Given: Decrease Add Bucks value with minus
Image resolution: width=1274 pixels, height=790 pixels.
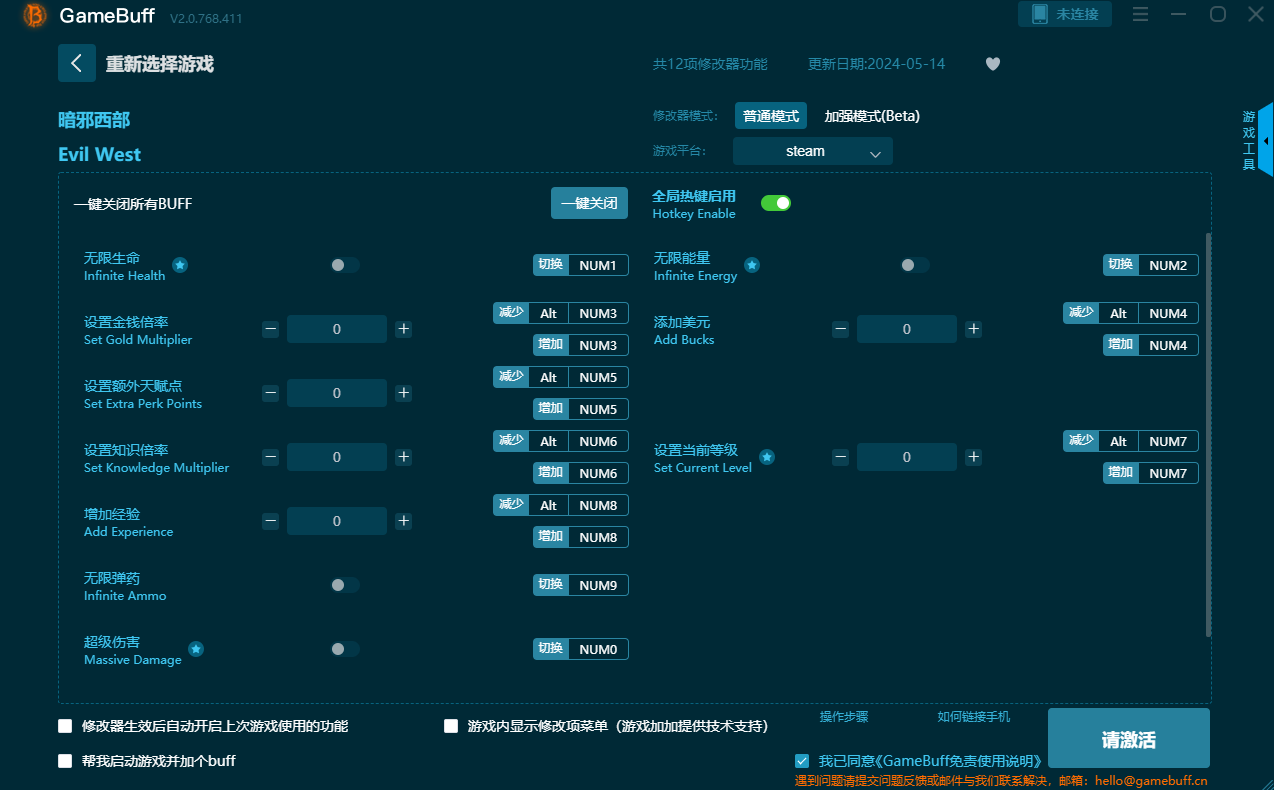Looking at the screenshot, I should [x=841, y=329].
